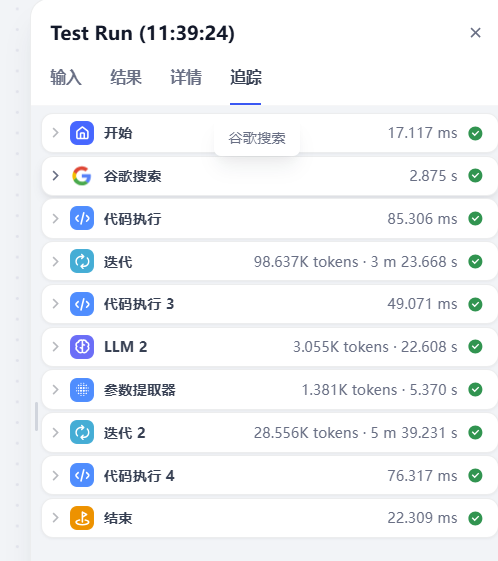The width and height of the screenshot is (498, 561).
Task: Click the orange 结束 node icon
Action: (82, 518)
